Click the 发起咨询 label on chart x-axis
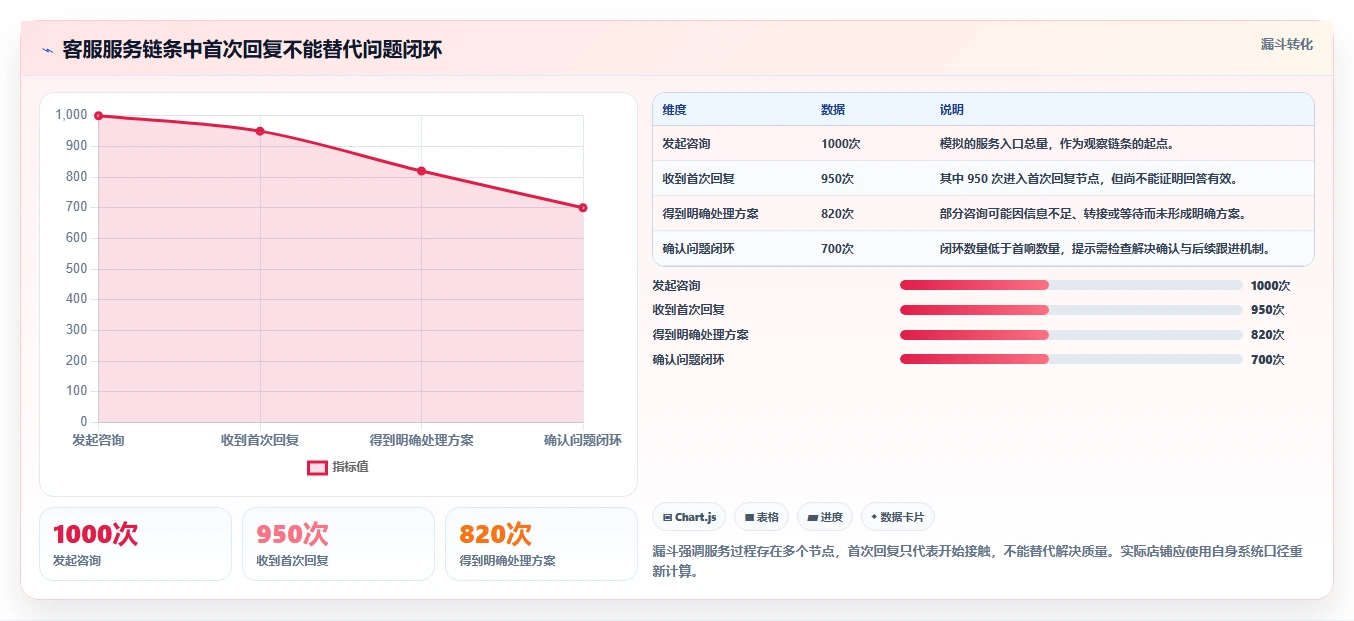 pyautogui.click(x=98, y=440)
